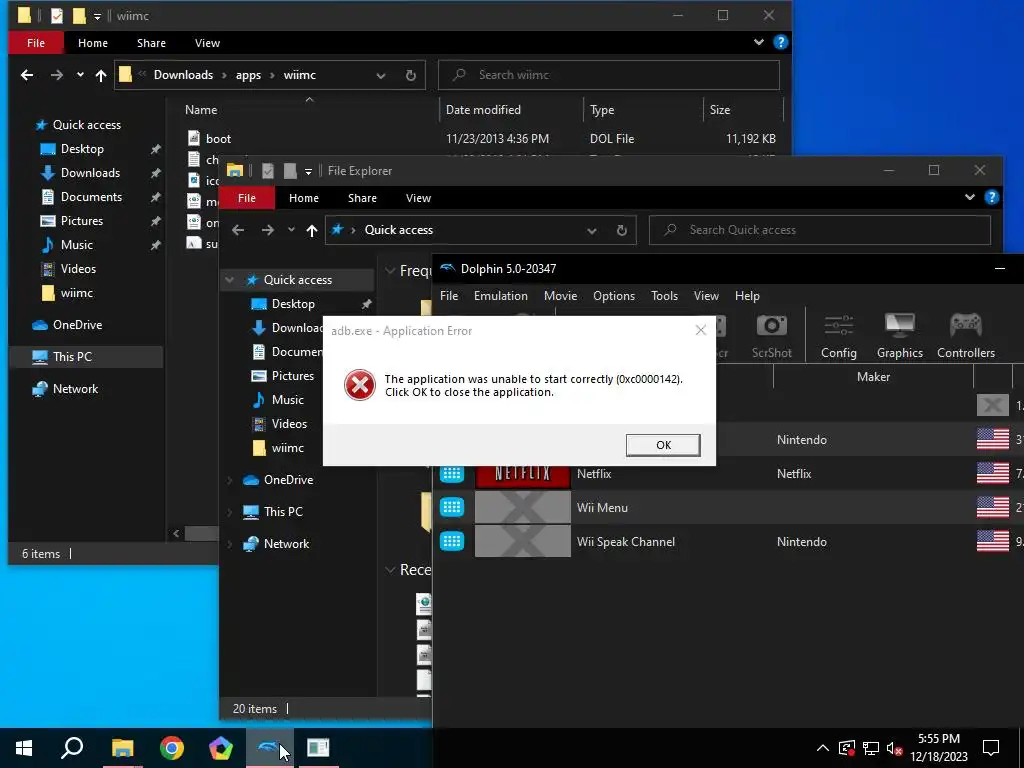
Task: Click Search Quick access input field
Action: [820, 230]
